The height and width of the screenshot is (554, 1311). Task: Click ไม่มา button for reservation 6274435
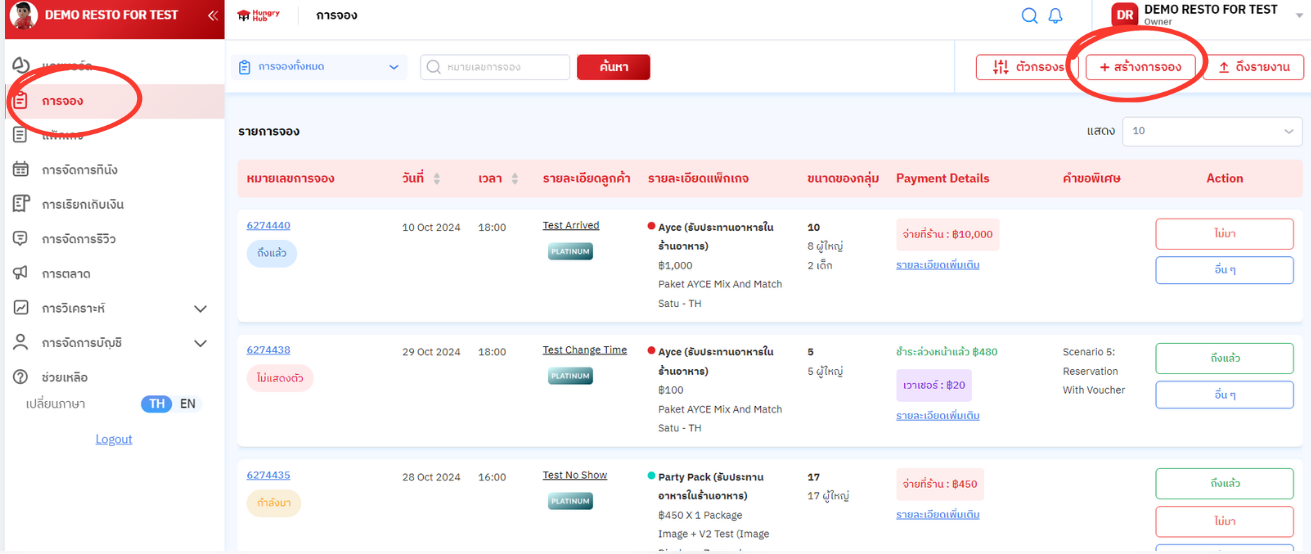click(1224, 521)
